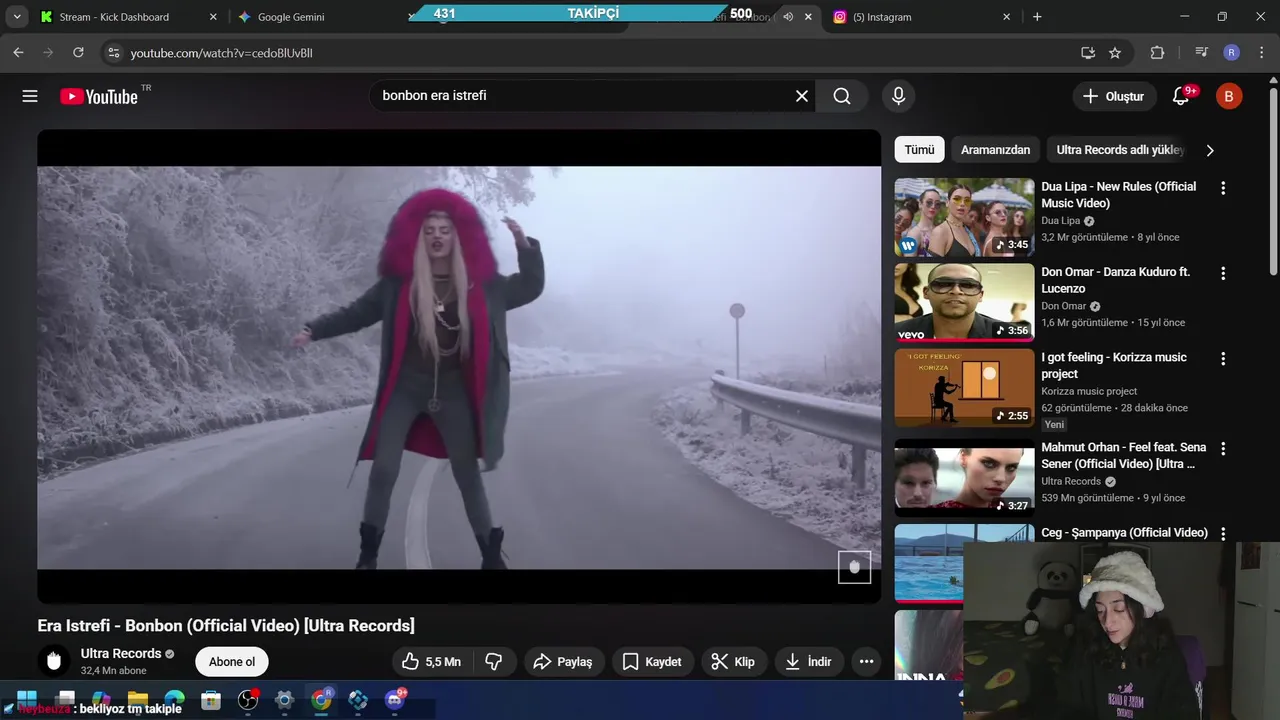Open options for Don Omar Danza Kuduro video

[1222, 273]
